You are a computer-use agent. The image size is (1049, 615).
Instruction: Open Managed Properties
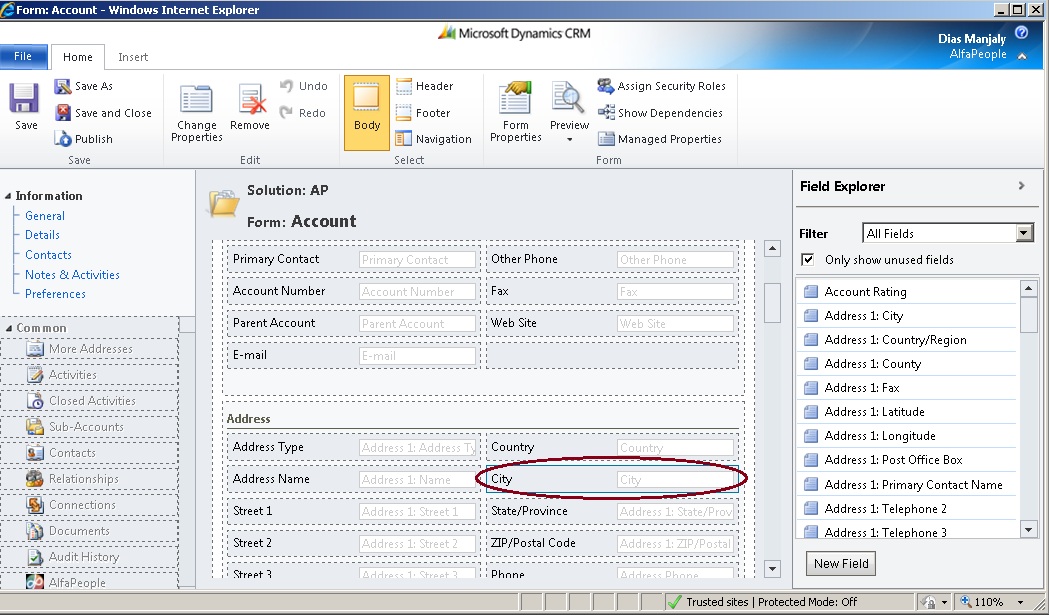click(x=660, y=139)
